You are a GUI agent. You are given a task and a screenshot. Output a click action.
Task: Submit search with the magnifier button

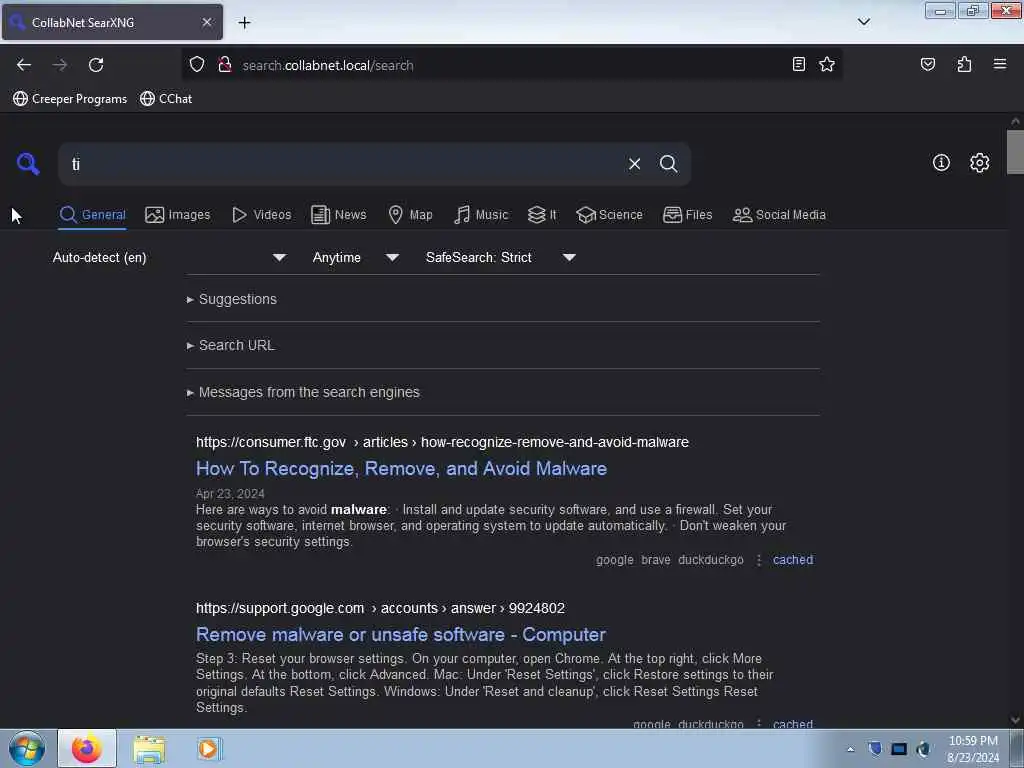pyautogui.click(x=668, y=164)
